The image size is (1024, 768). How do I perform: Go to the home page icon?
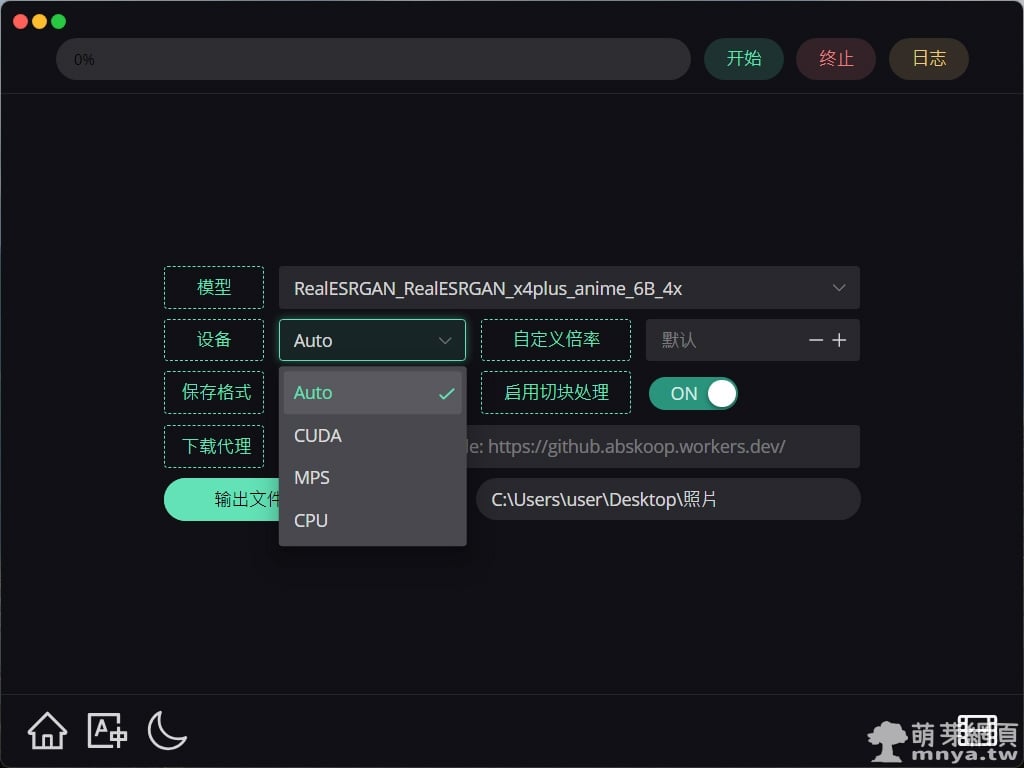click(47, 731)
